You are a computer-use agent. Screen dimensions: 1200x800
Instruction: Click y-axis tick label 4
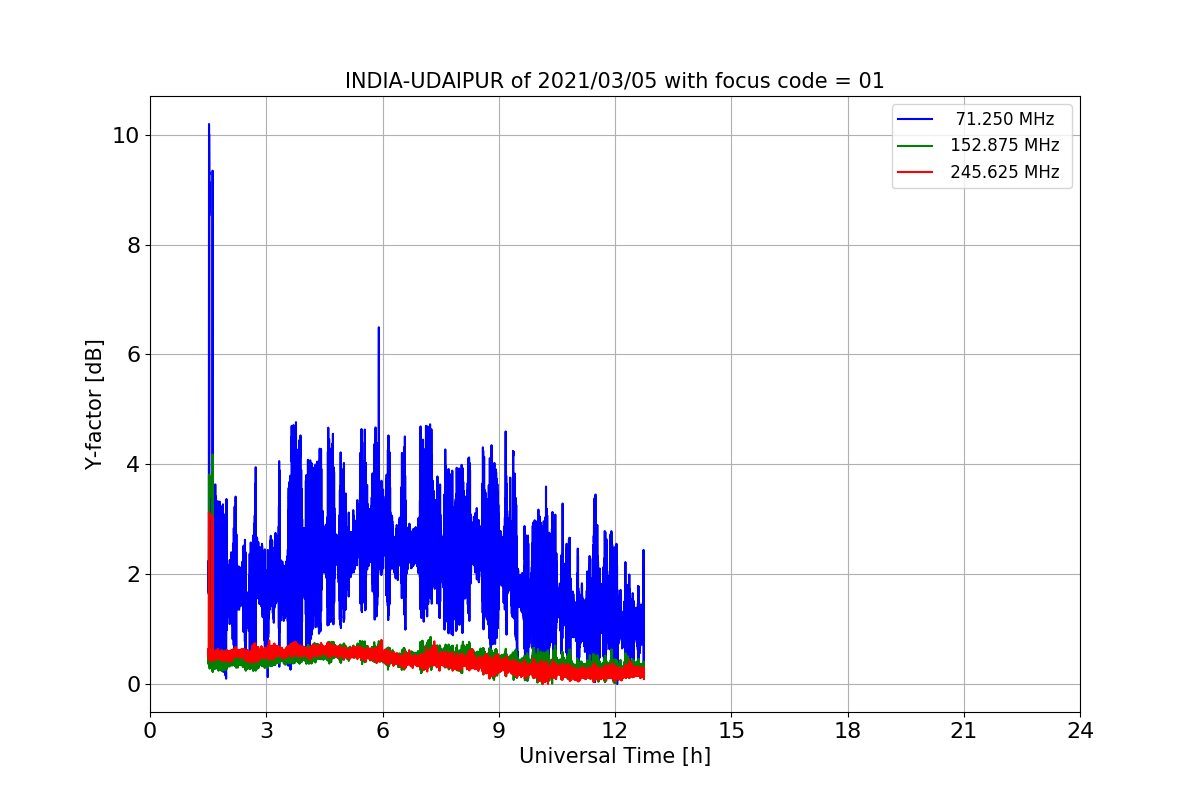pos(131,464)
